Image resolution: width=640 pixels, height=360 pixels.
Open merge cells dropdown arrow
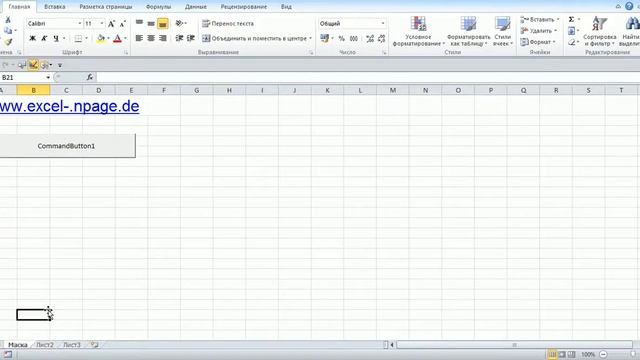[x=311, y=38]
